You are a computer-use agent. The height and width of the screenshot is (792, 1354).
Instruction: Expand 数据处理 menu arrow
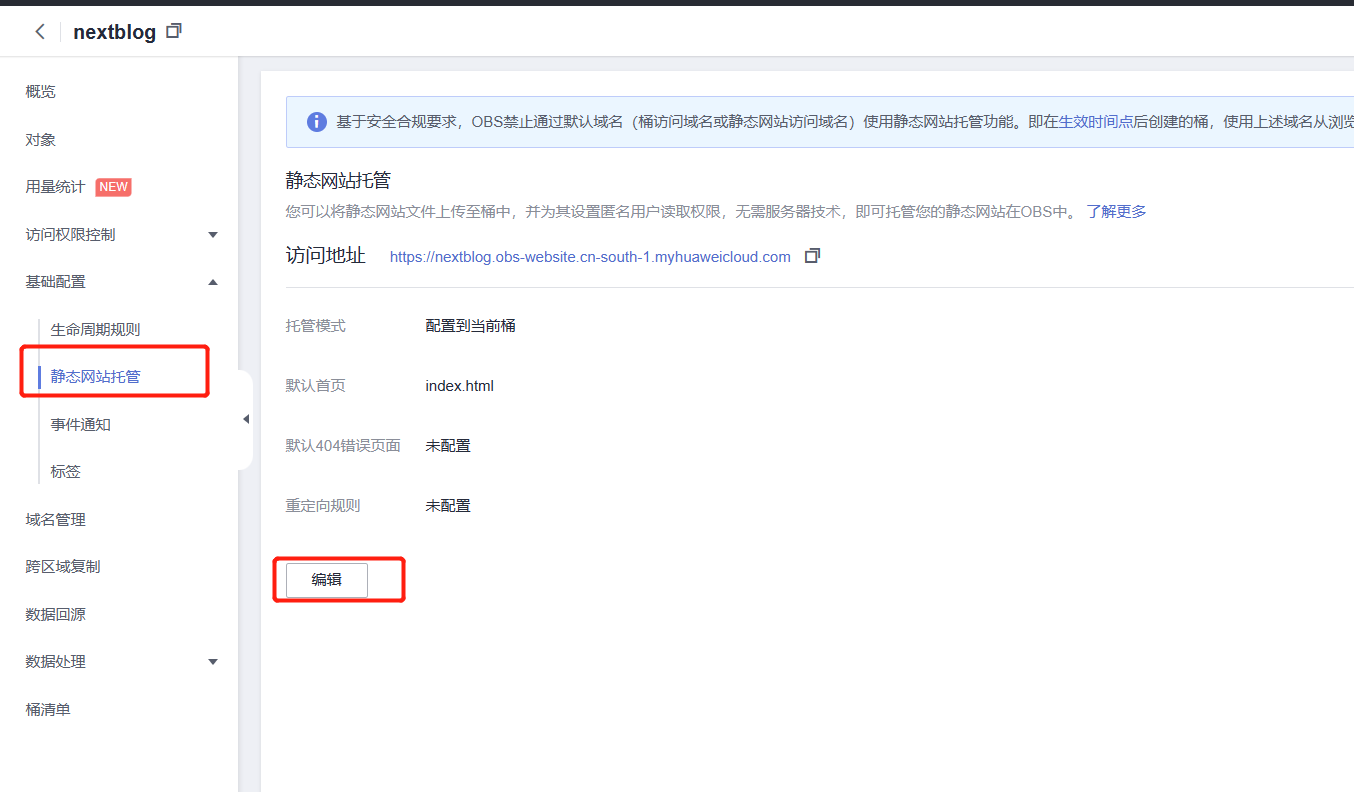coord(212,662)
